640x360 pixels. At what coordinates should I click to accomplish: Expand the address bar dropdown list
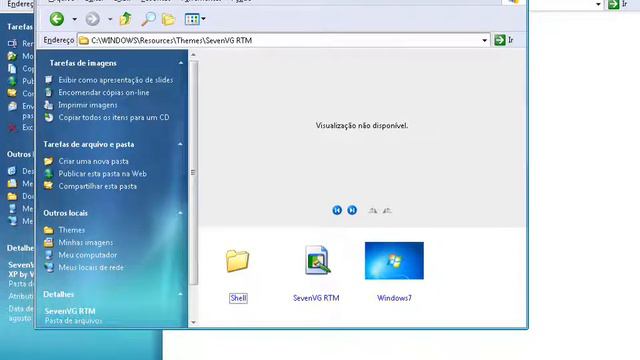484,40
